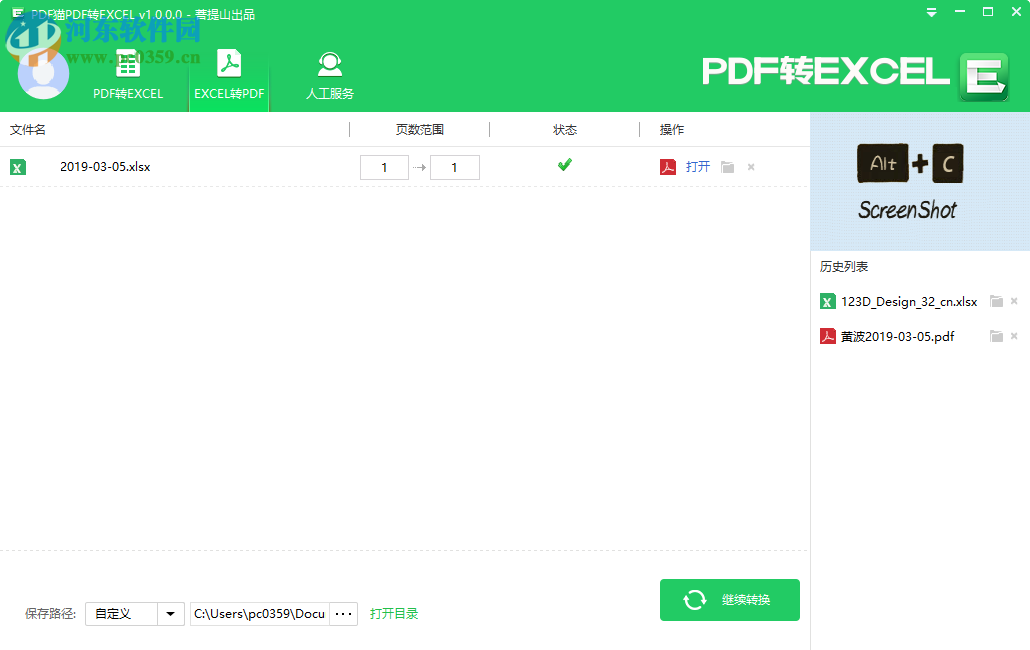This screenshot has width=1030, height=650.
Task: Open the folder icon in the 操作 column
Action: click(x=725, y=167)
